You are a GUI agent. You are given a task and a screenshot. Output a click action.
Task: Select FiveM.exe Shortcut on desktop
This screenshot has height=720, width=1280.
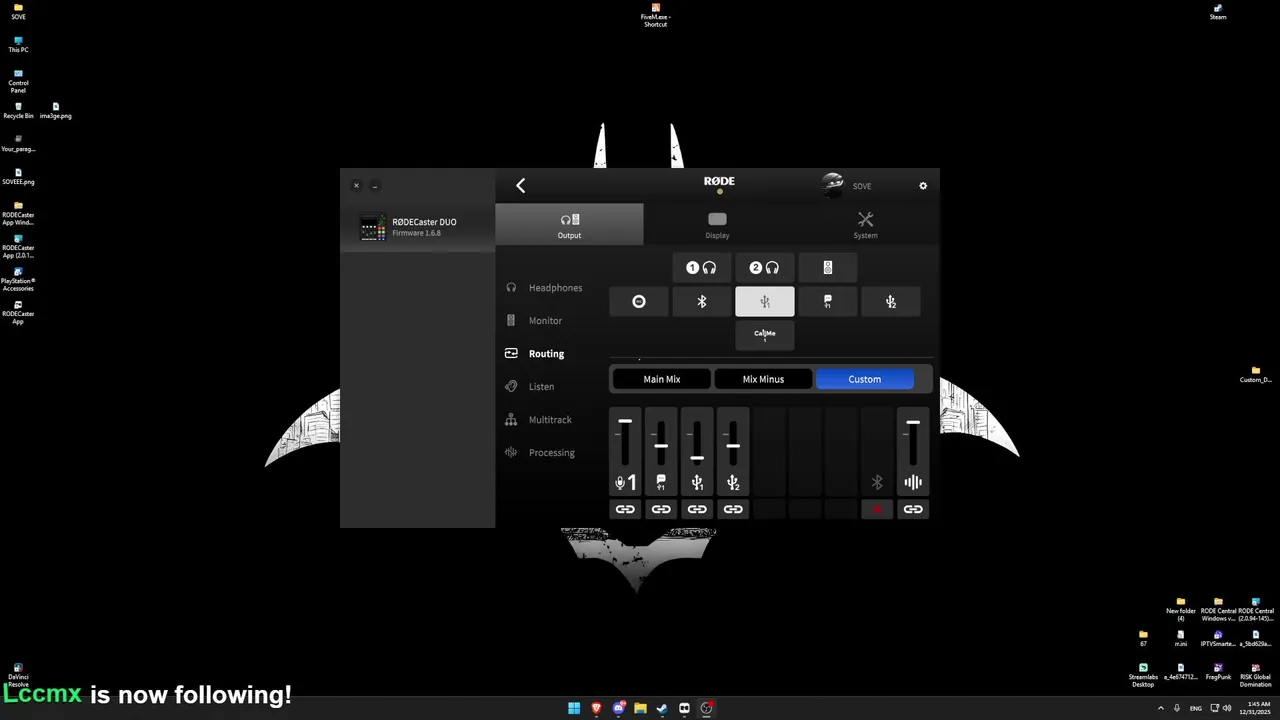click(655, 14)
